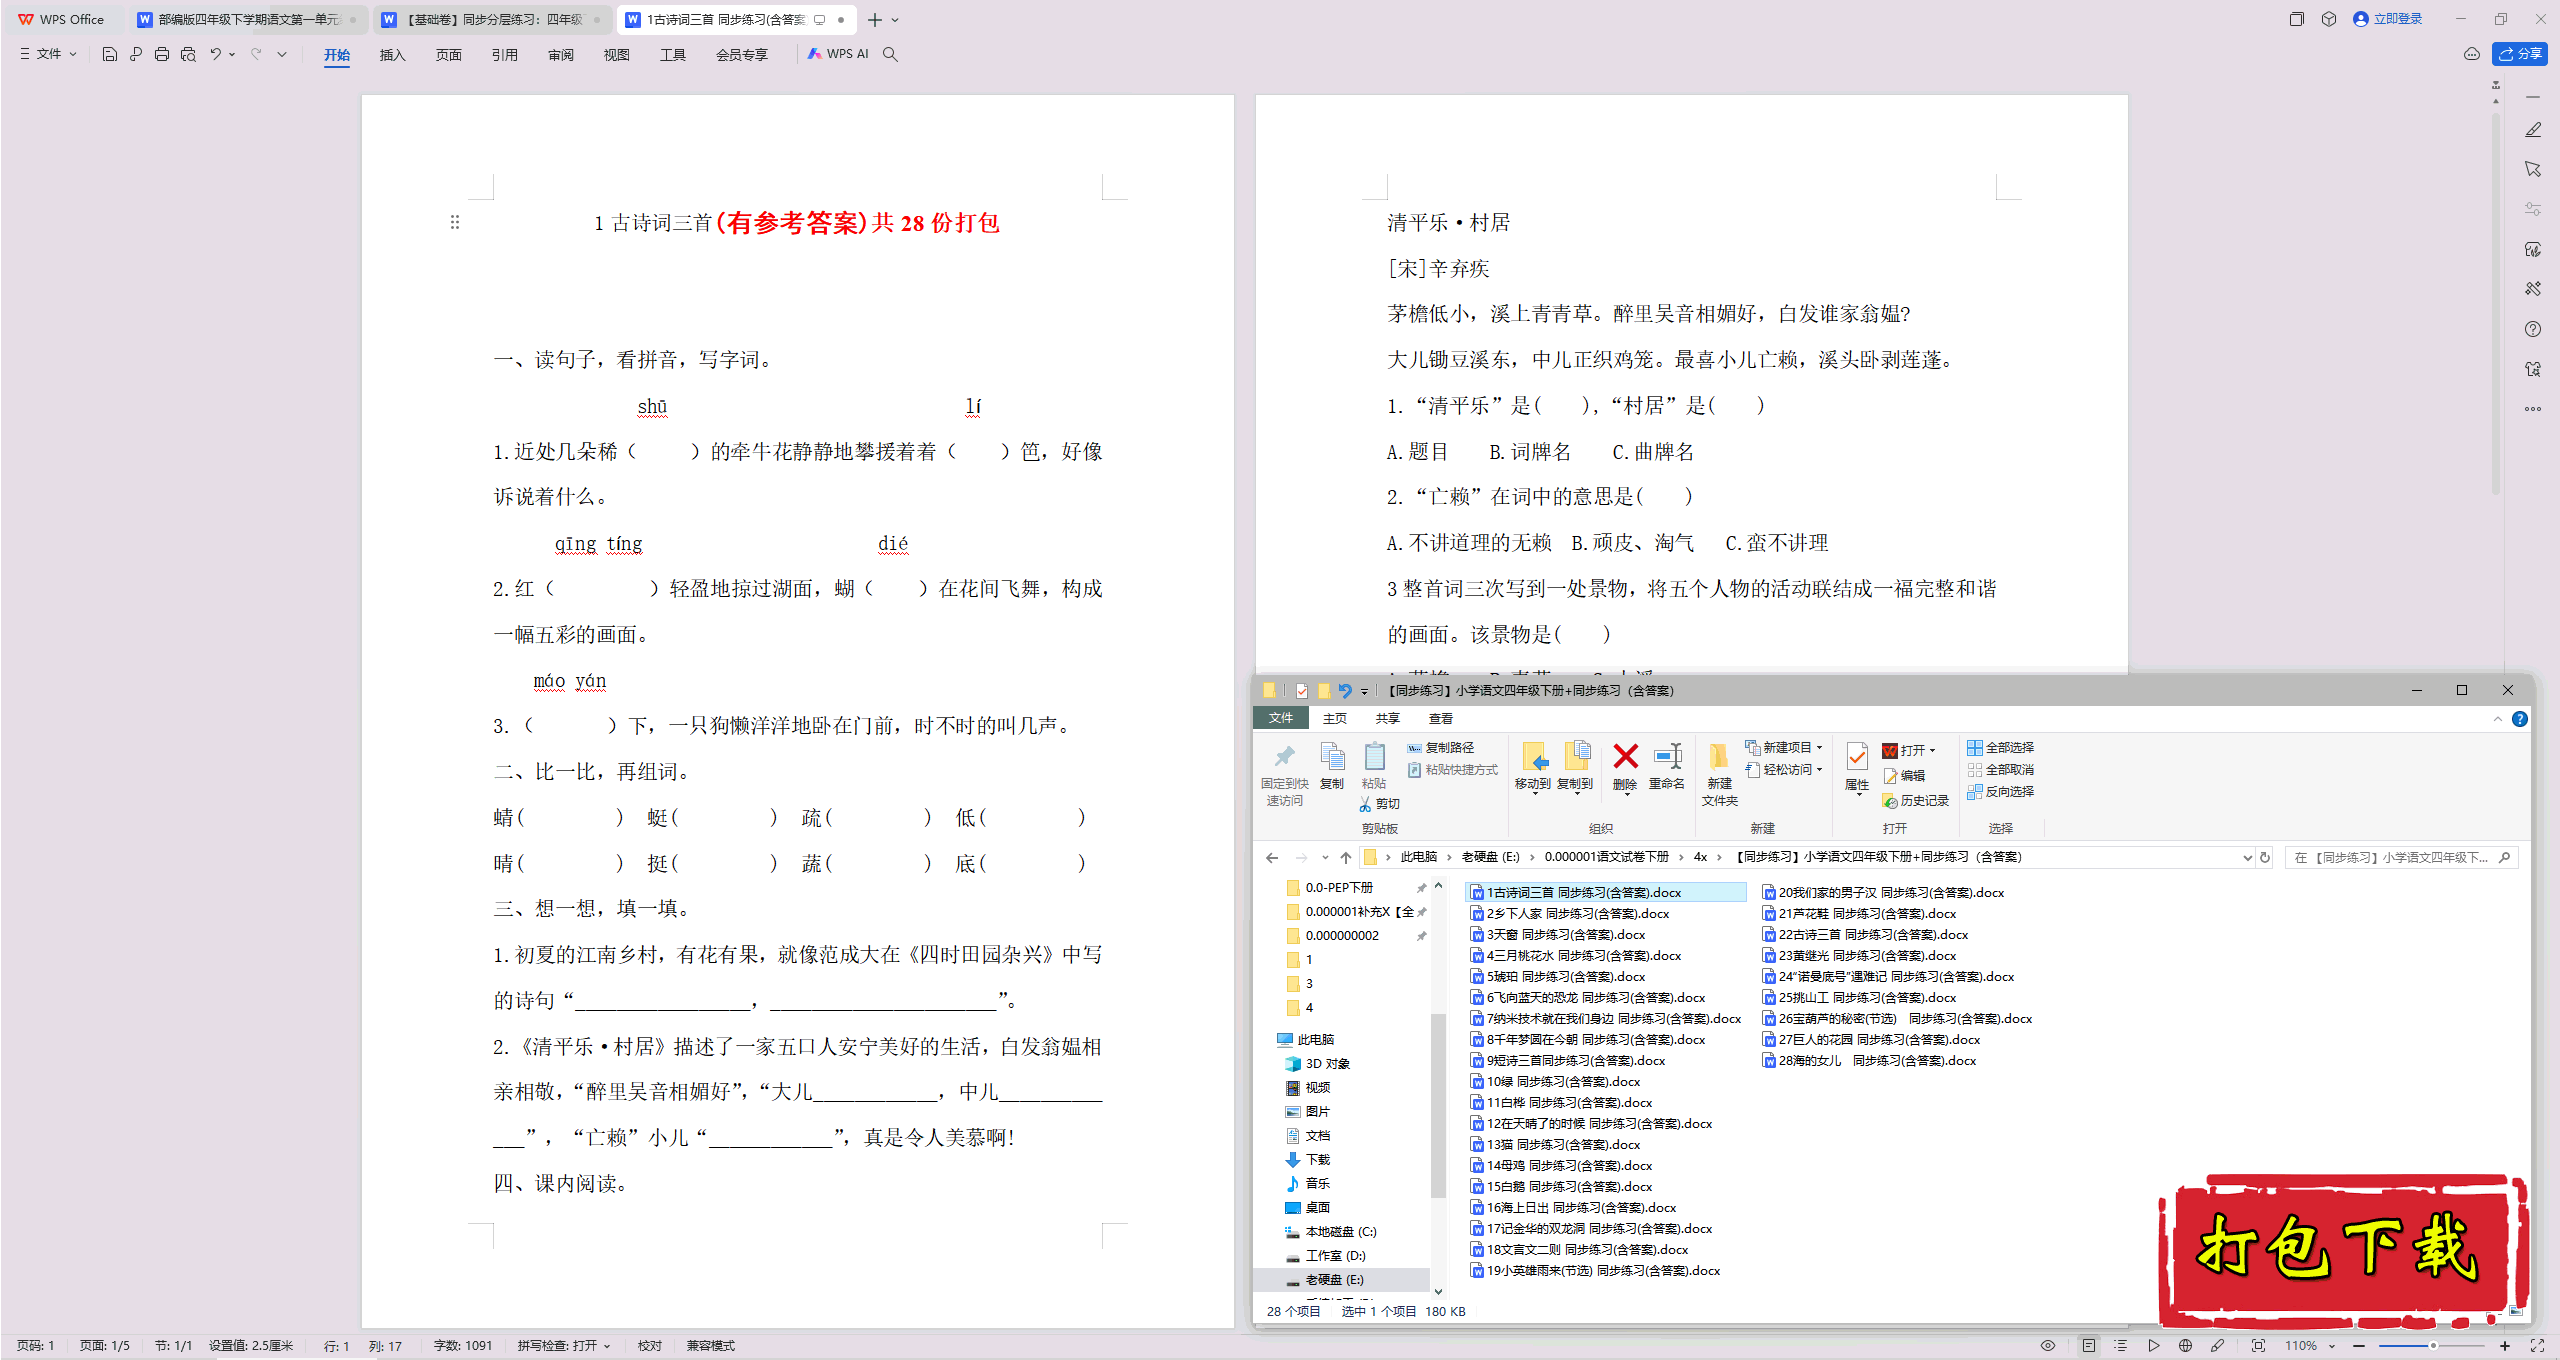2560x1360 pixels.
Task: Click Copy Path (复制路径) in Explorer
Action: pos(1440,748)
